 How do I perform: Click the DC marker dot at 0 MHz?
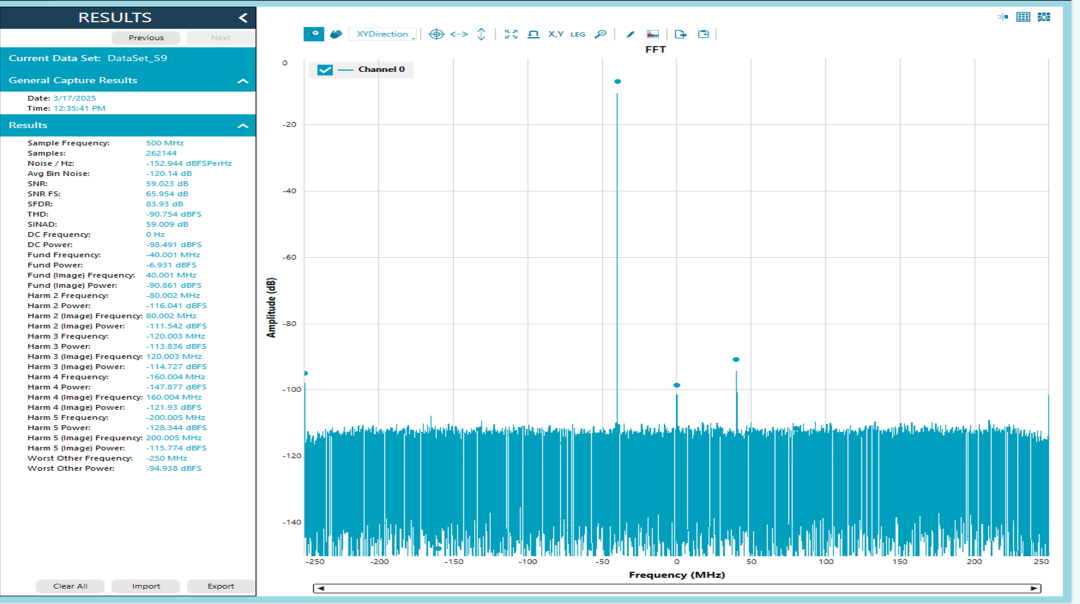tap(676, 385)
